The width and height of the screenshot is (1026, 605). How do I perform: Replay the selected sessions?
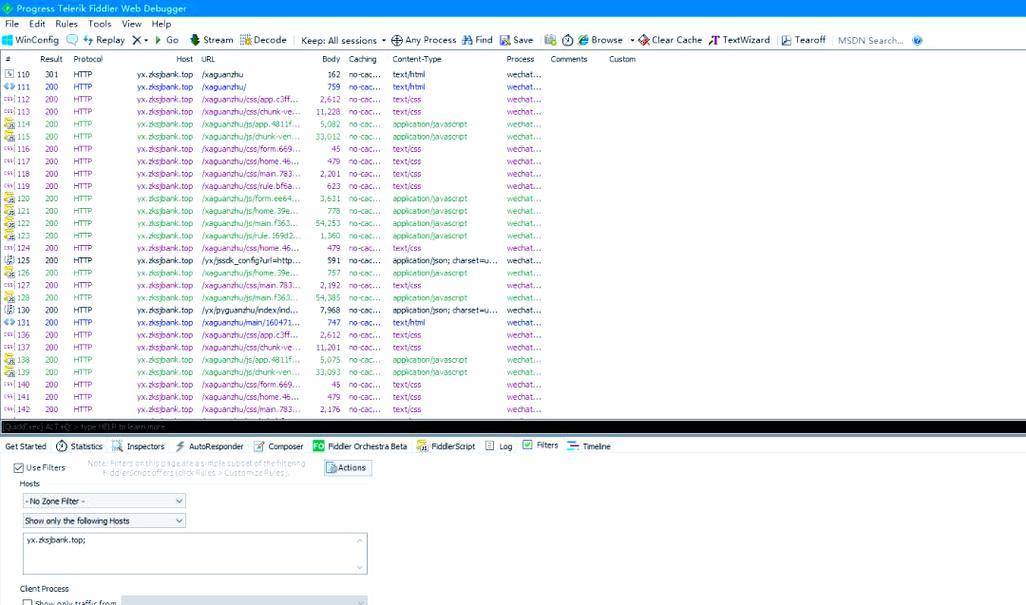click(x=103, y=40)
